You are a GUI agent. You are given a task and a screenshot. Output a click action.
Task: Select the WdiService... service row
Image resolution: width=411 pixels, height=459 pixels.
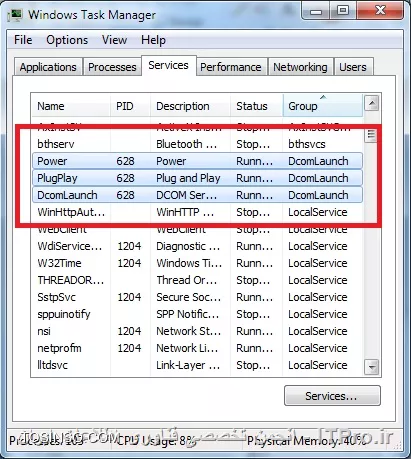point(197,246)
